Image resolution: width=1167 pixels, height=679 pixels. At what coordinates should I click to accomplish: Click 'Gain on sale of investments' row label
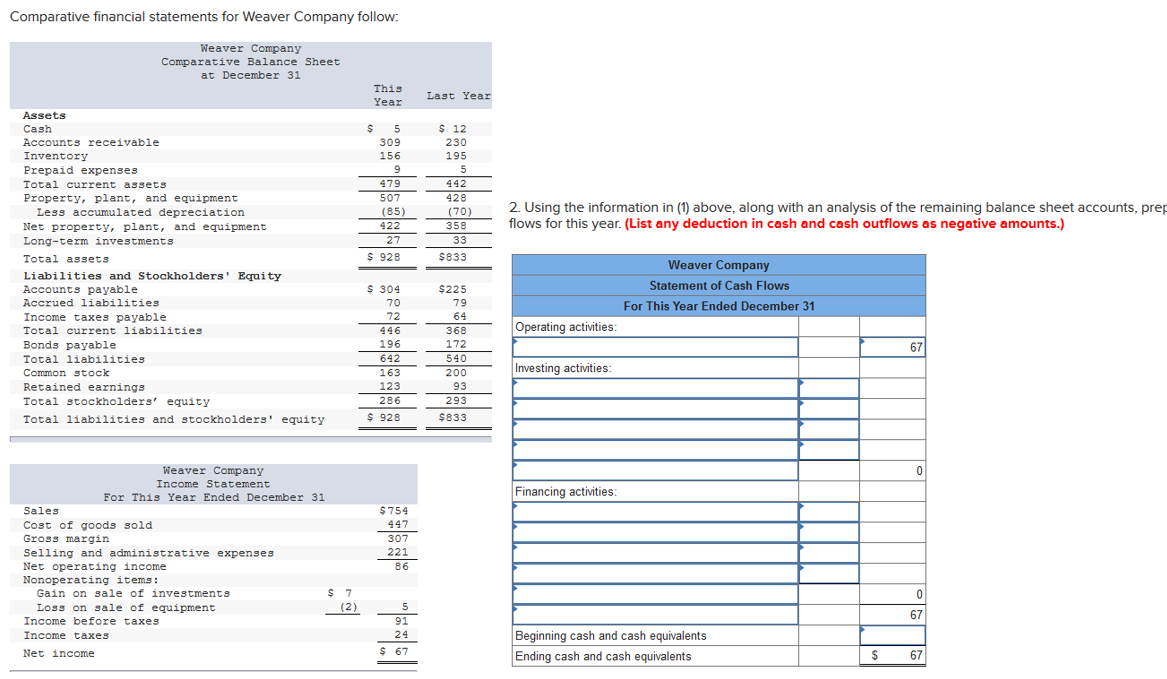(x=133, y=593)
